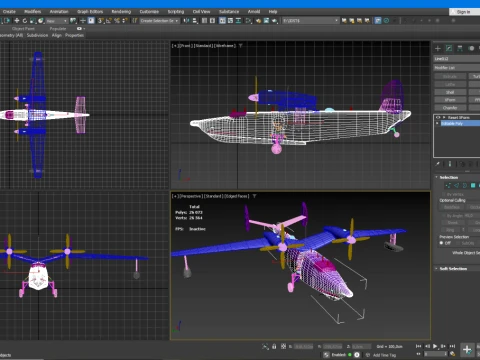Expand Editable Poly sub-object arrow

point(438,124)
